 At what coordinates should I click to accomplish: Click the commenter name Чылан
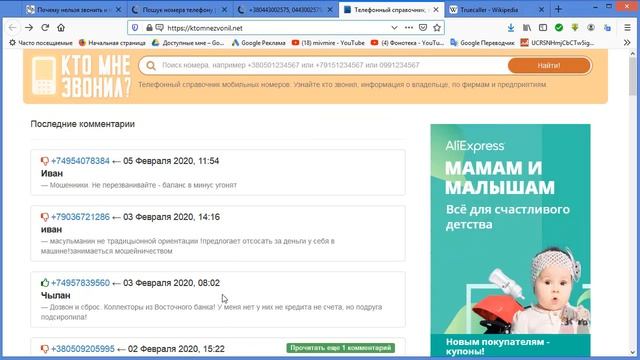[56, 295]
